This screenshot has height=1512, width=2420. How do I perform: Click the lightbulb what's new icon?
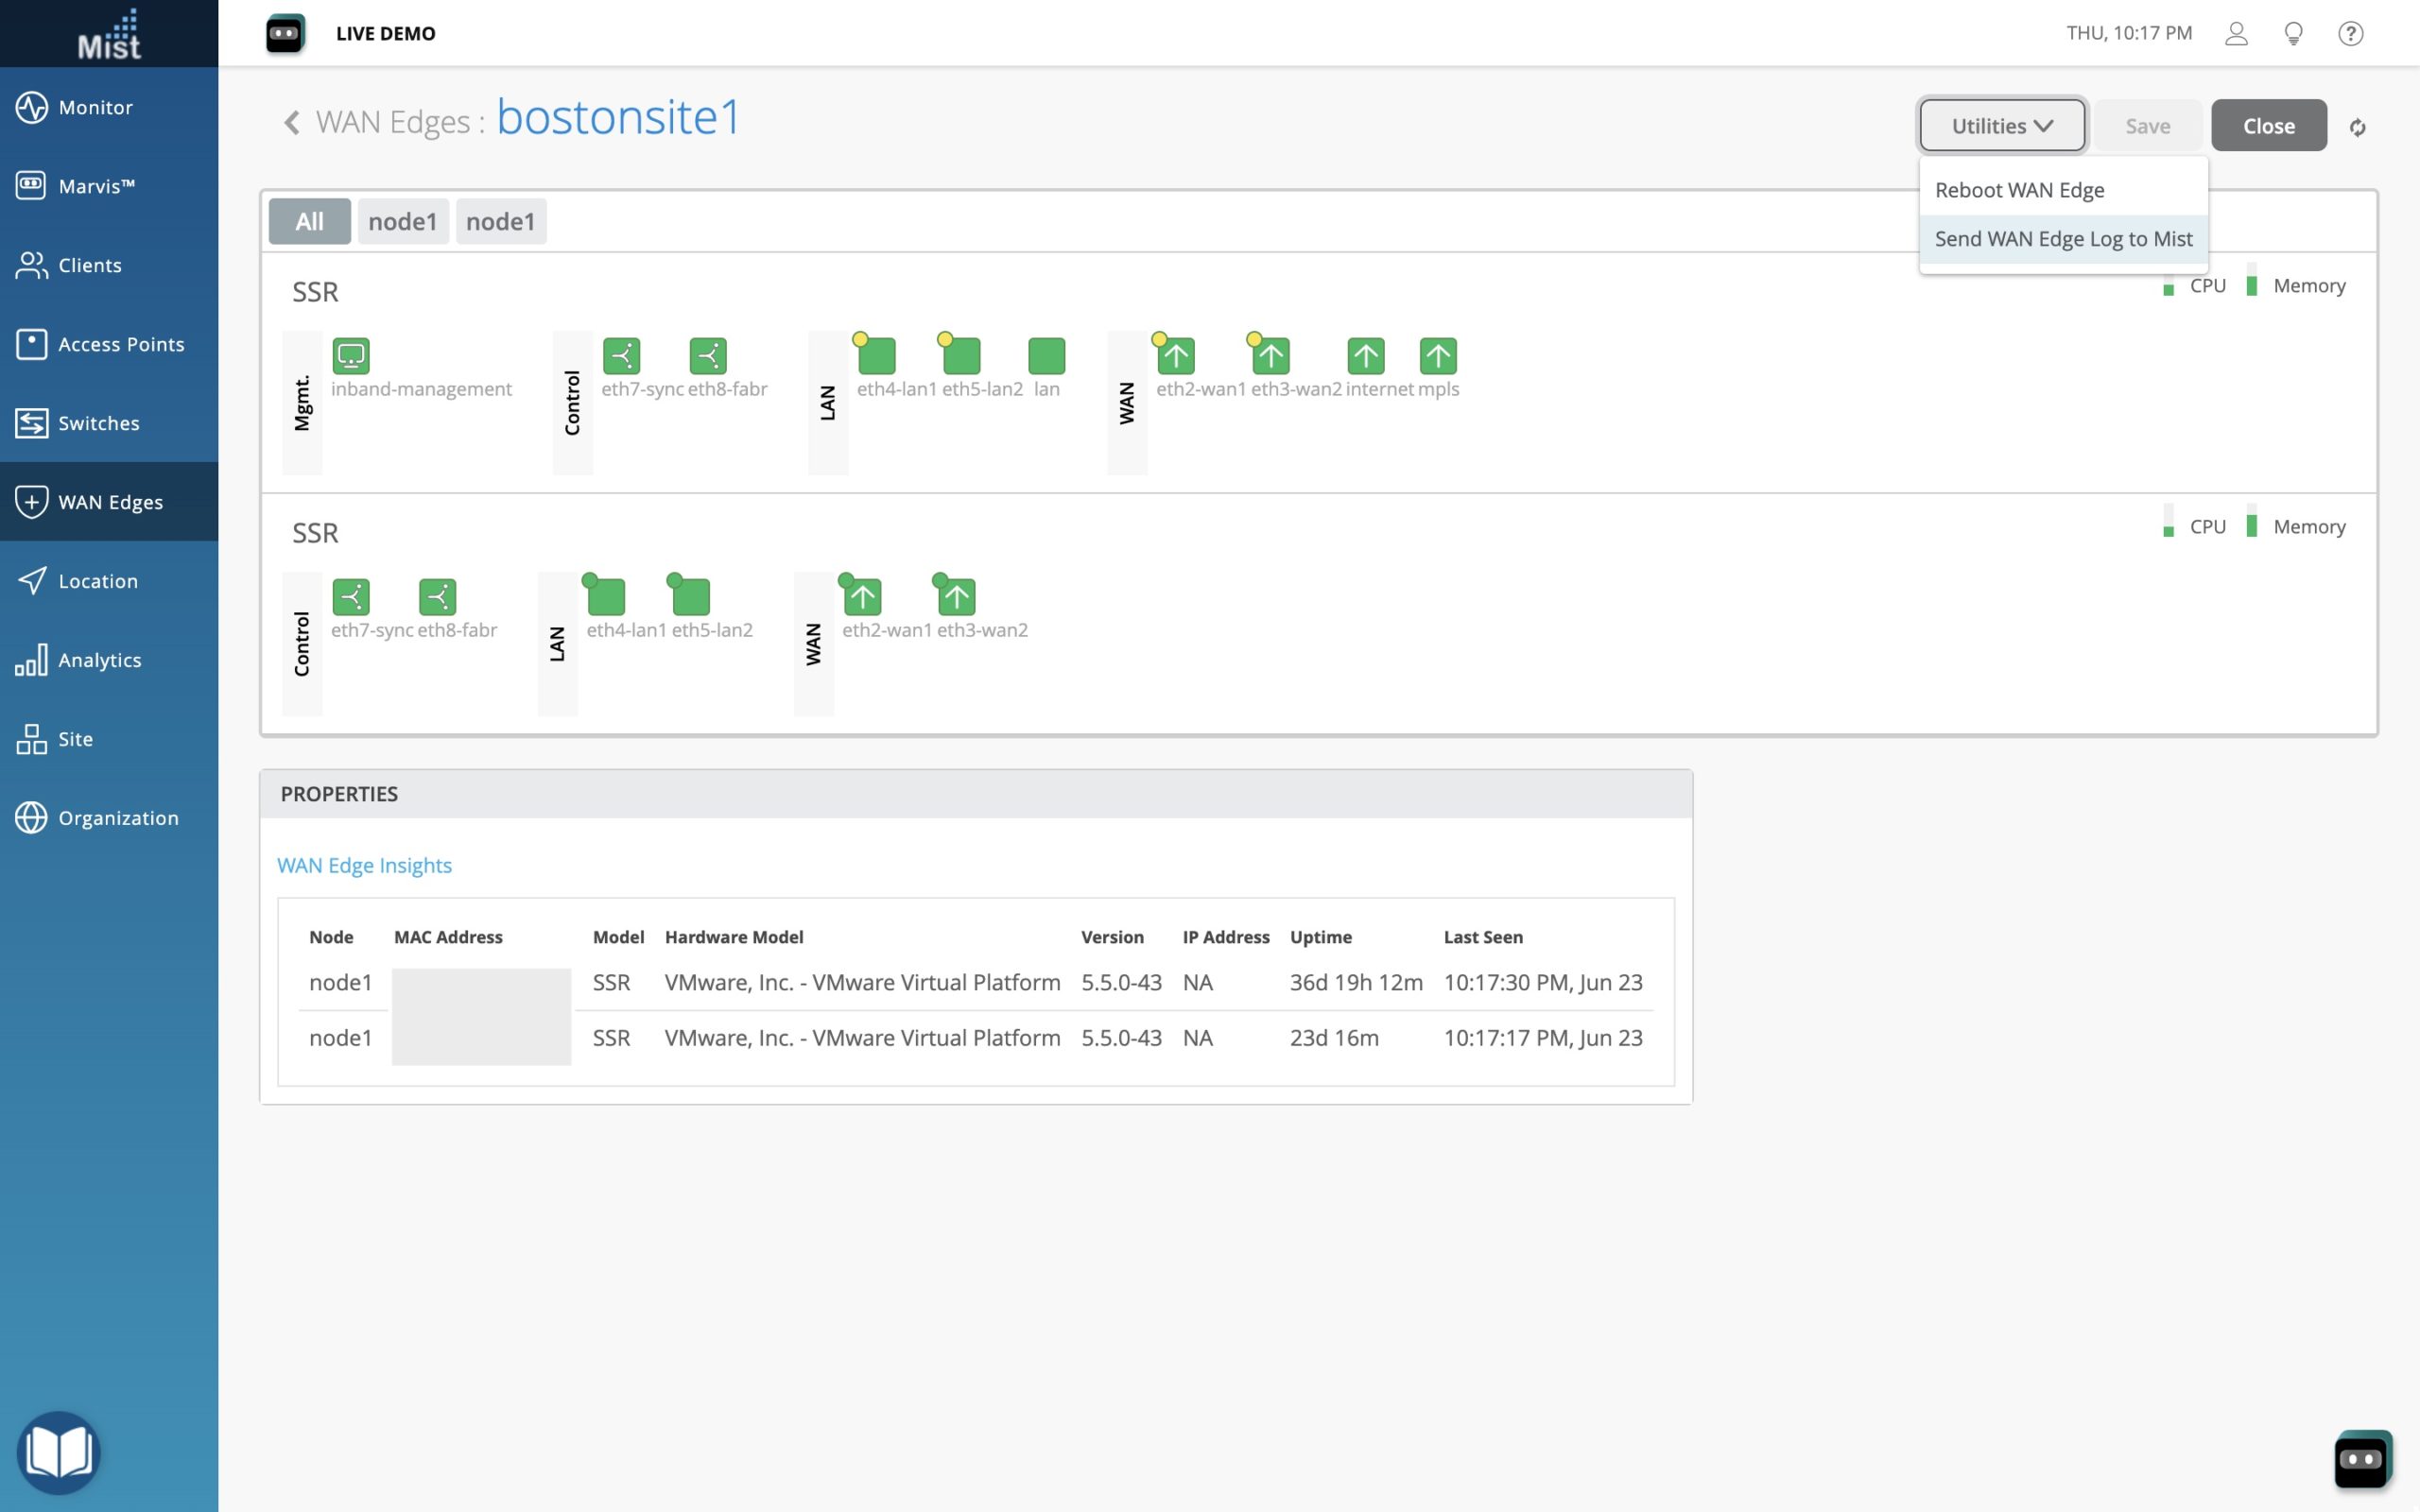coord(2293,33)
